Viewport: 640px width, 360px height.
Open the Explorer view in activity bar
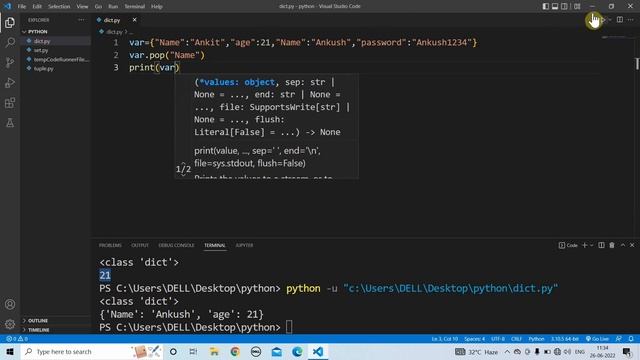click(x=10, y=22)
